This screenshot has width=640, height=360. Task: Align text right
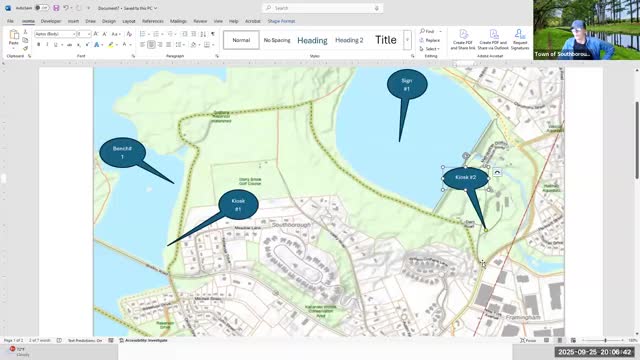(x=160, y=44)
